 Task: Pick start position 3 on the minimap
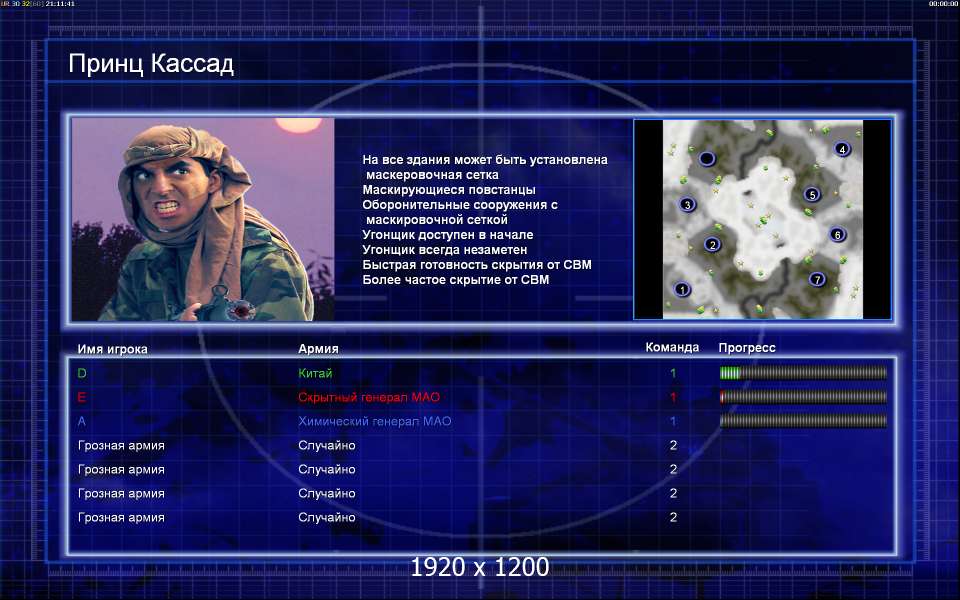coord(688,204)
